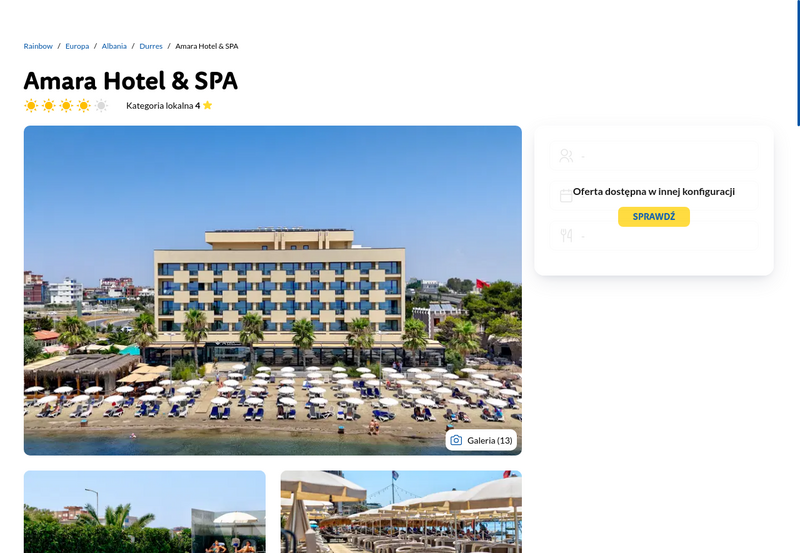
Task: Click the yellow star beside Kategoria lokalna
Action: (207, 105)
